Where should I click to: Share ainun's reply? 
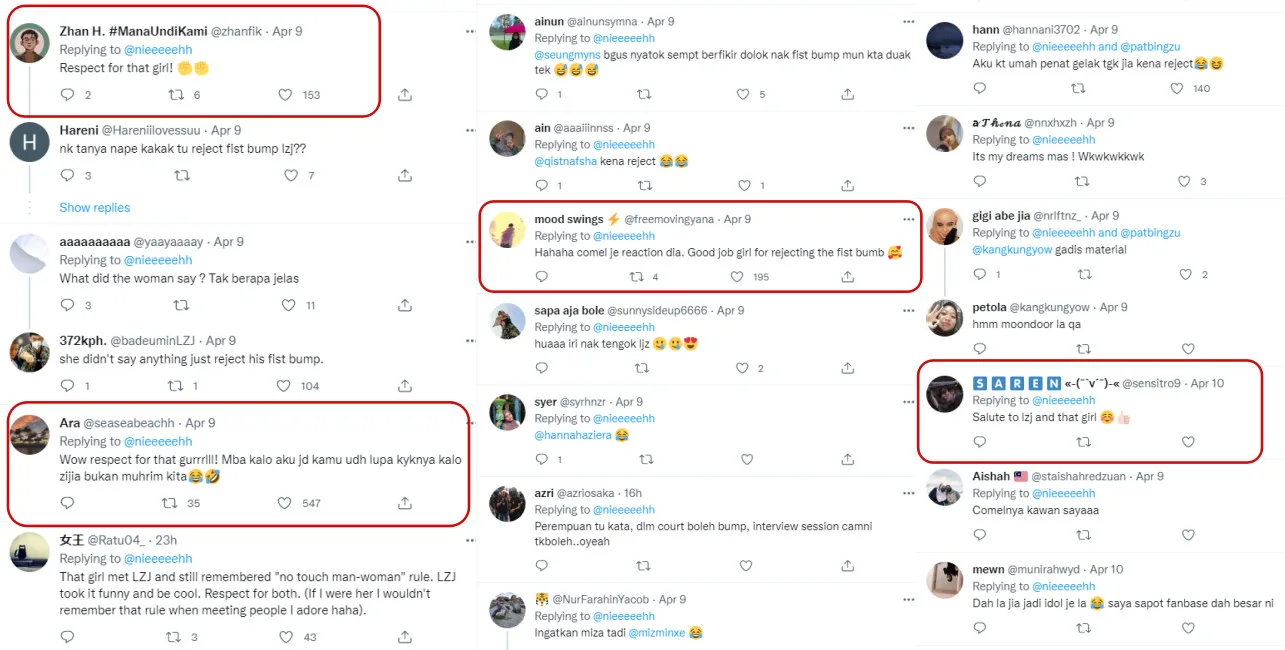(x=848, y=95)
